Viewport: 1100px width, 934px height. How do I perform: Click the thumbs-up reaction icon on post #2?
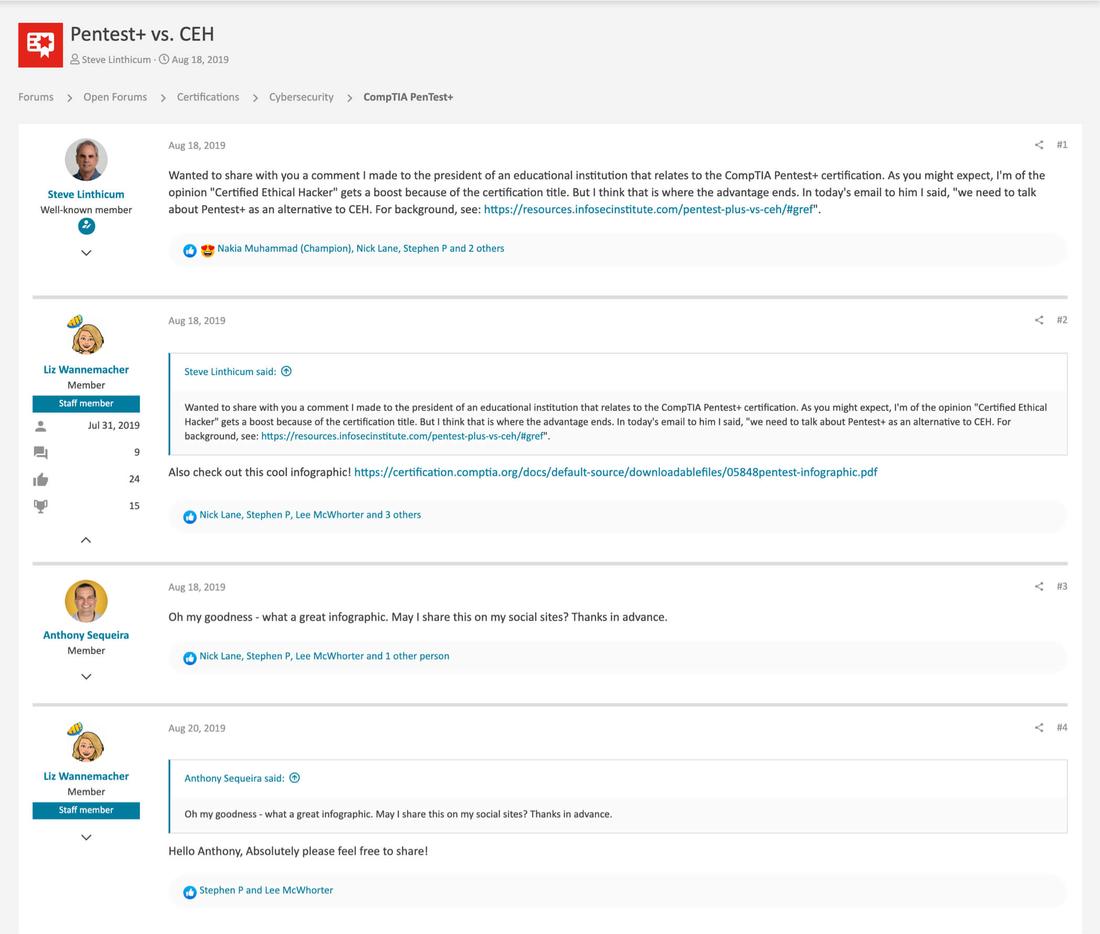click(190, 516)
